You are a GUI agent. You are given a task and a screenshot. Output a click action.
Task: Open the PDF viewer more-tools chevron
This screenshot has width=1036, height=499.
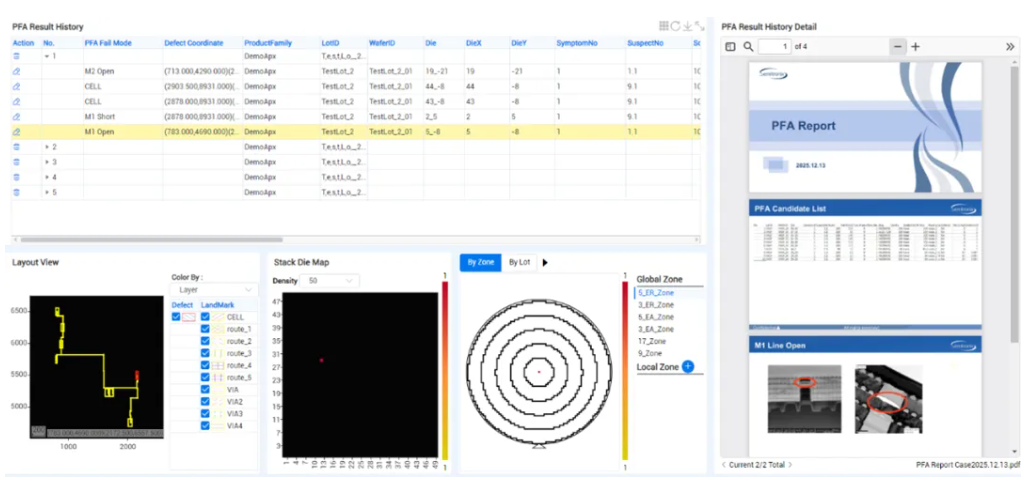1010,47
